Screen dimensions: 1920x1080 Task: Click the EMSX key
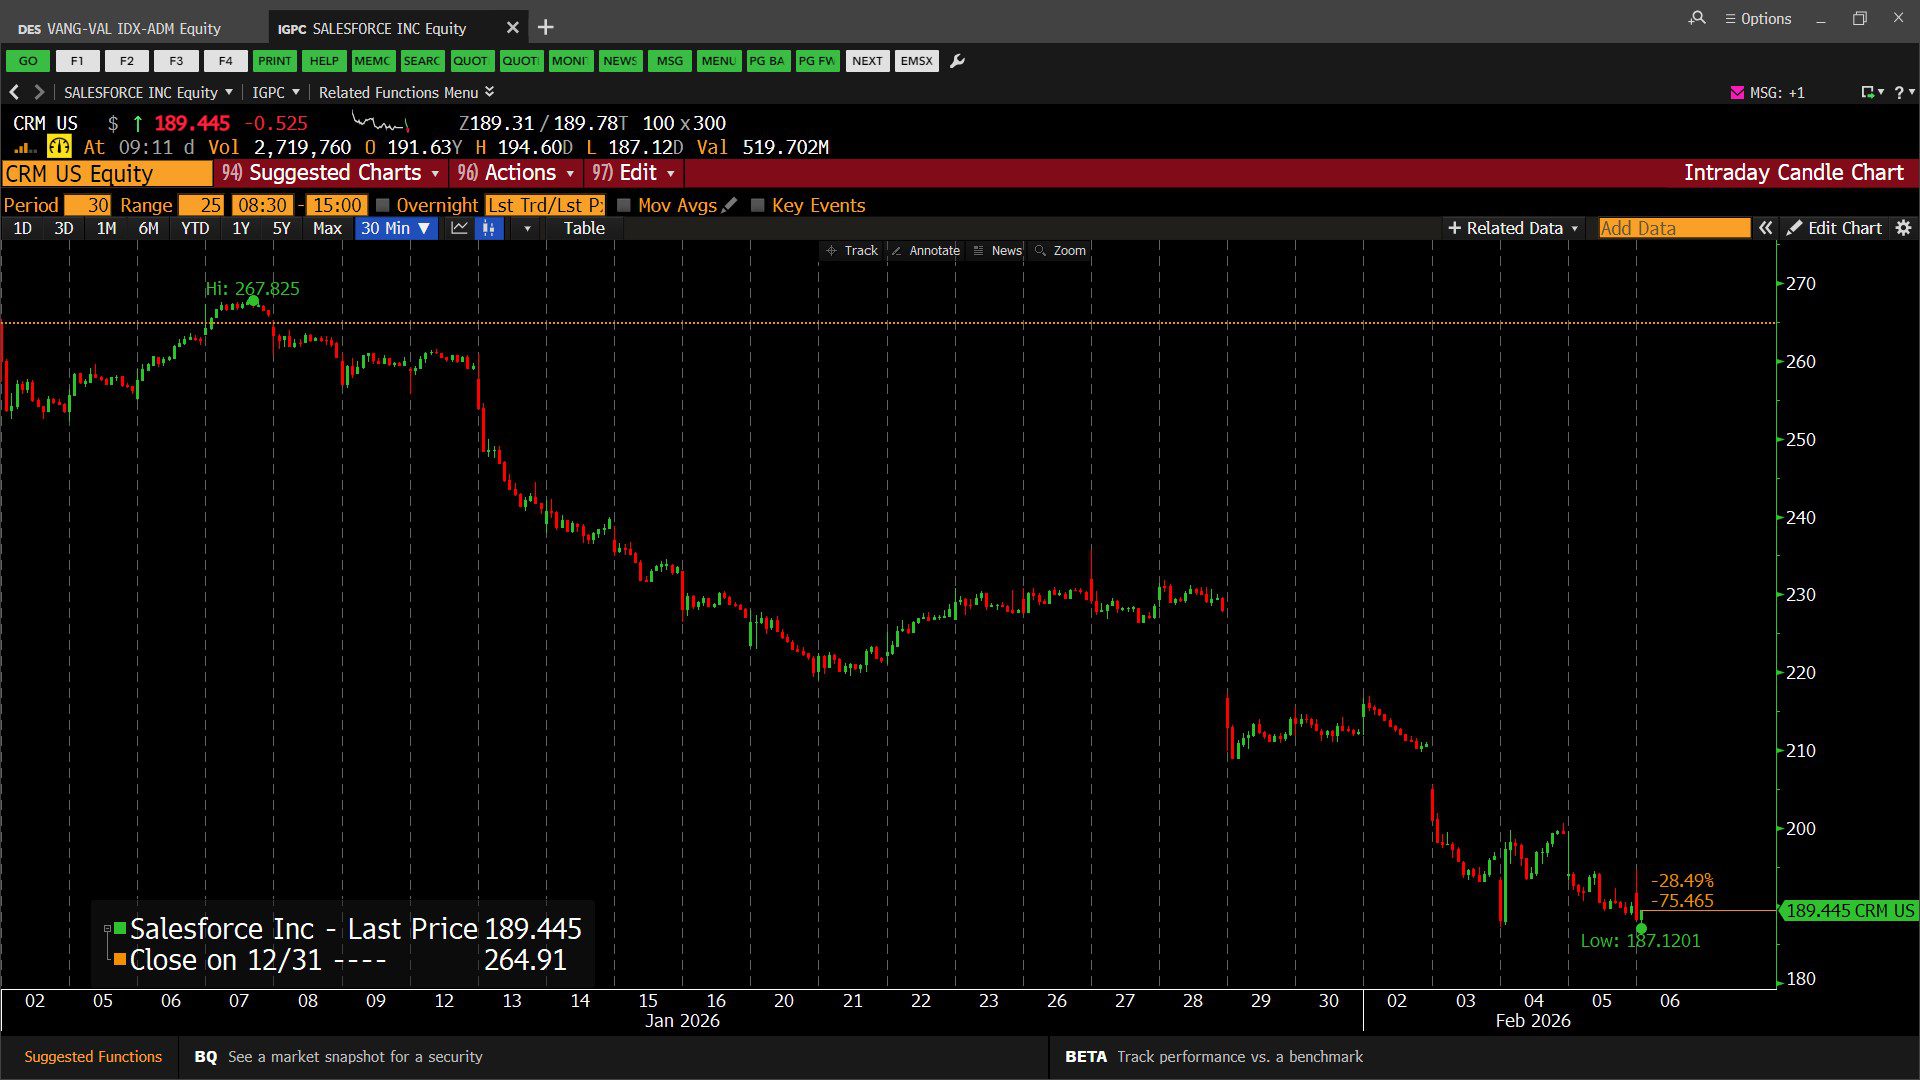click(x=916, y=61)
